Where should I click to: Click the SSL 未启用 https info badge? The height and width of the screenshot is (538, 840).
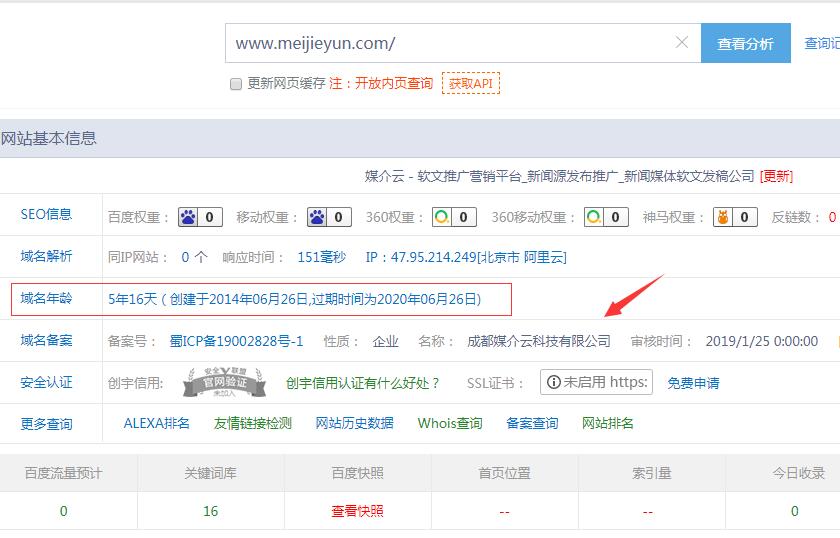596,382
